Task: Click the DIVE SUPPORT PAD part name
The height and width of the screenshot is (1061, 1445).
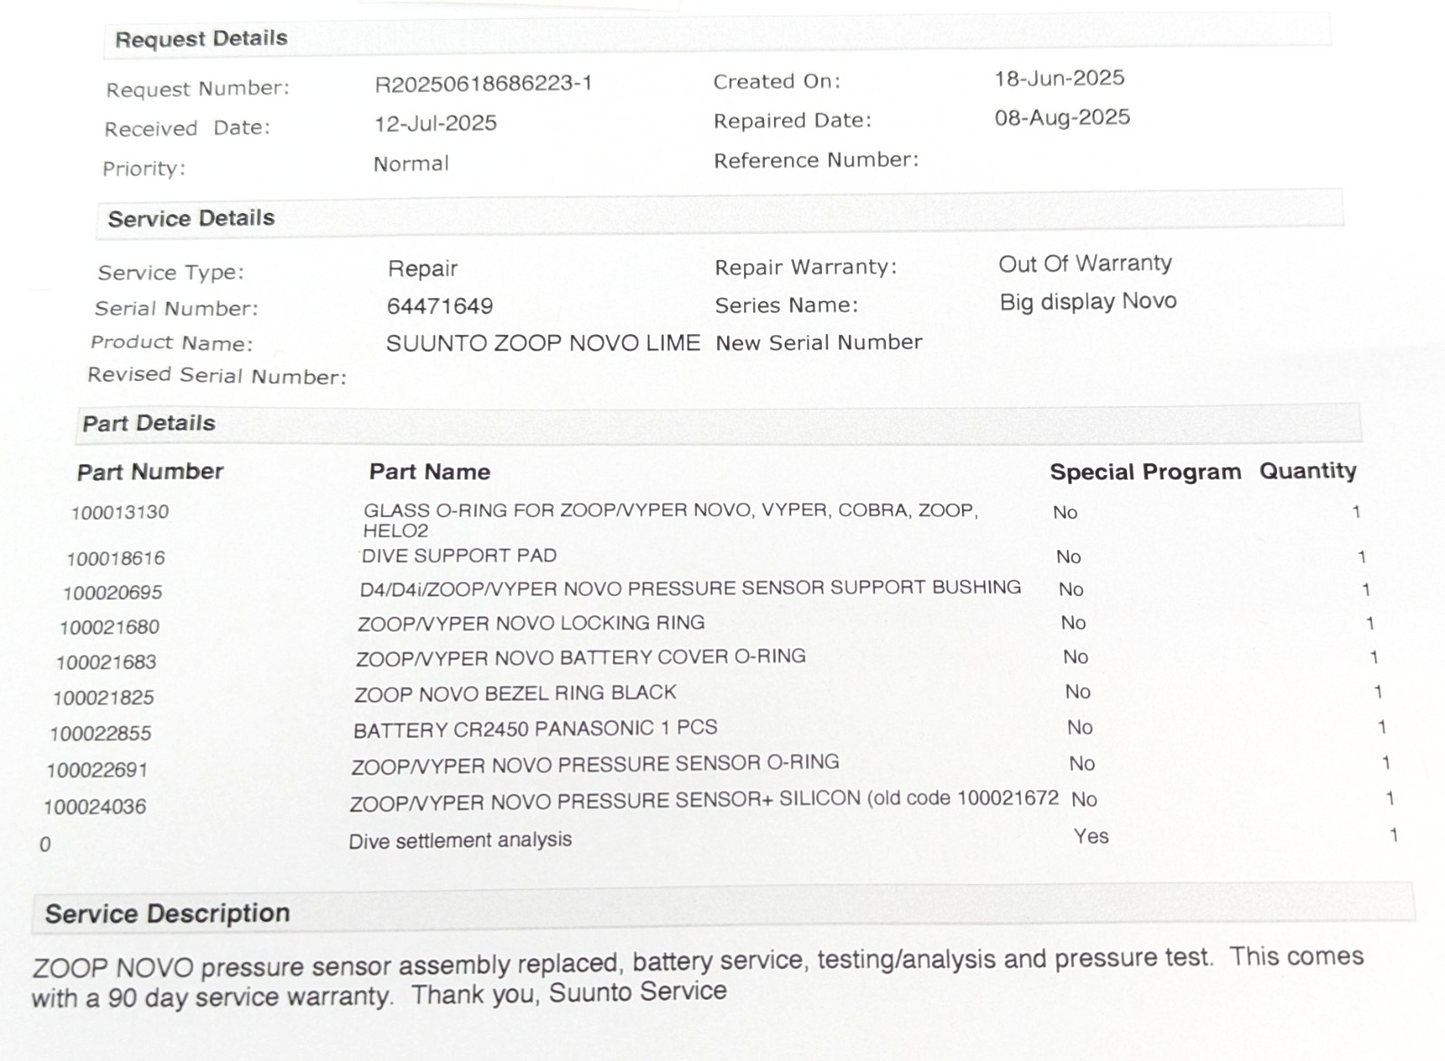Action: tap(459, 556)
